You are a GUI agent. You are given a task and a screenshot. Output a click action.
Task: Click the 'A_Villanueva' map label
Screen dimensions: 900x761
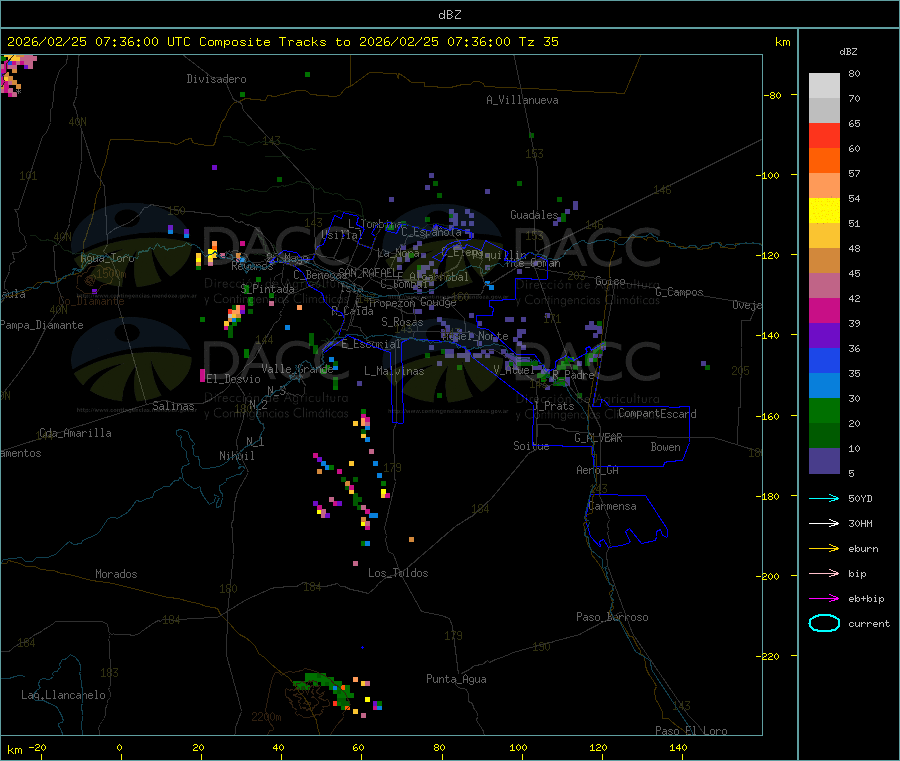click(522, 100)
